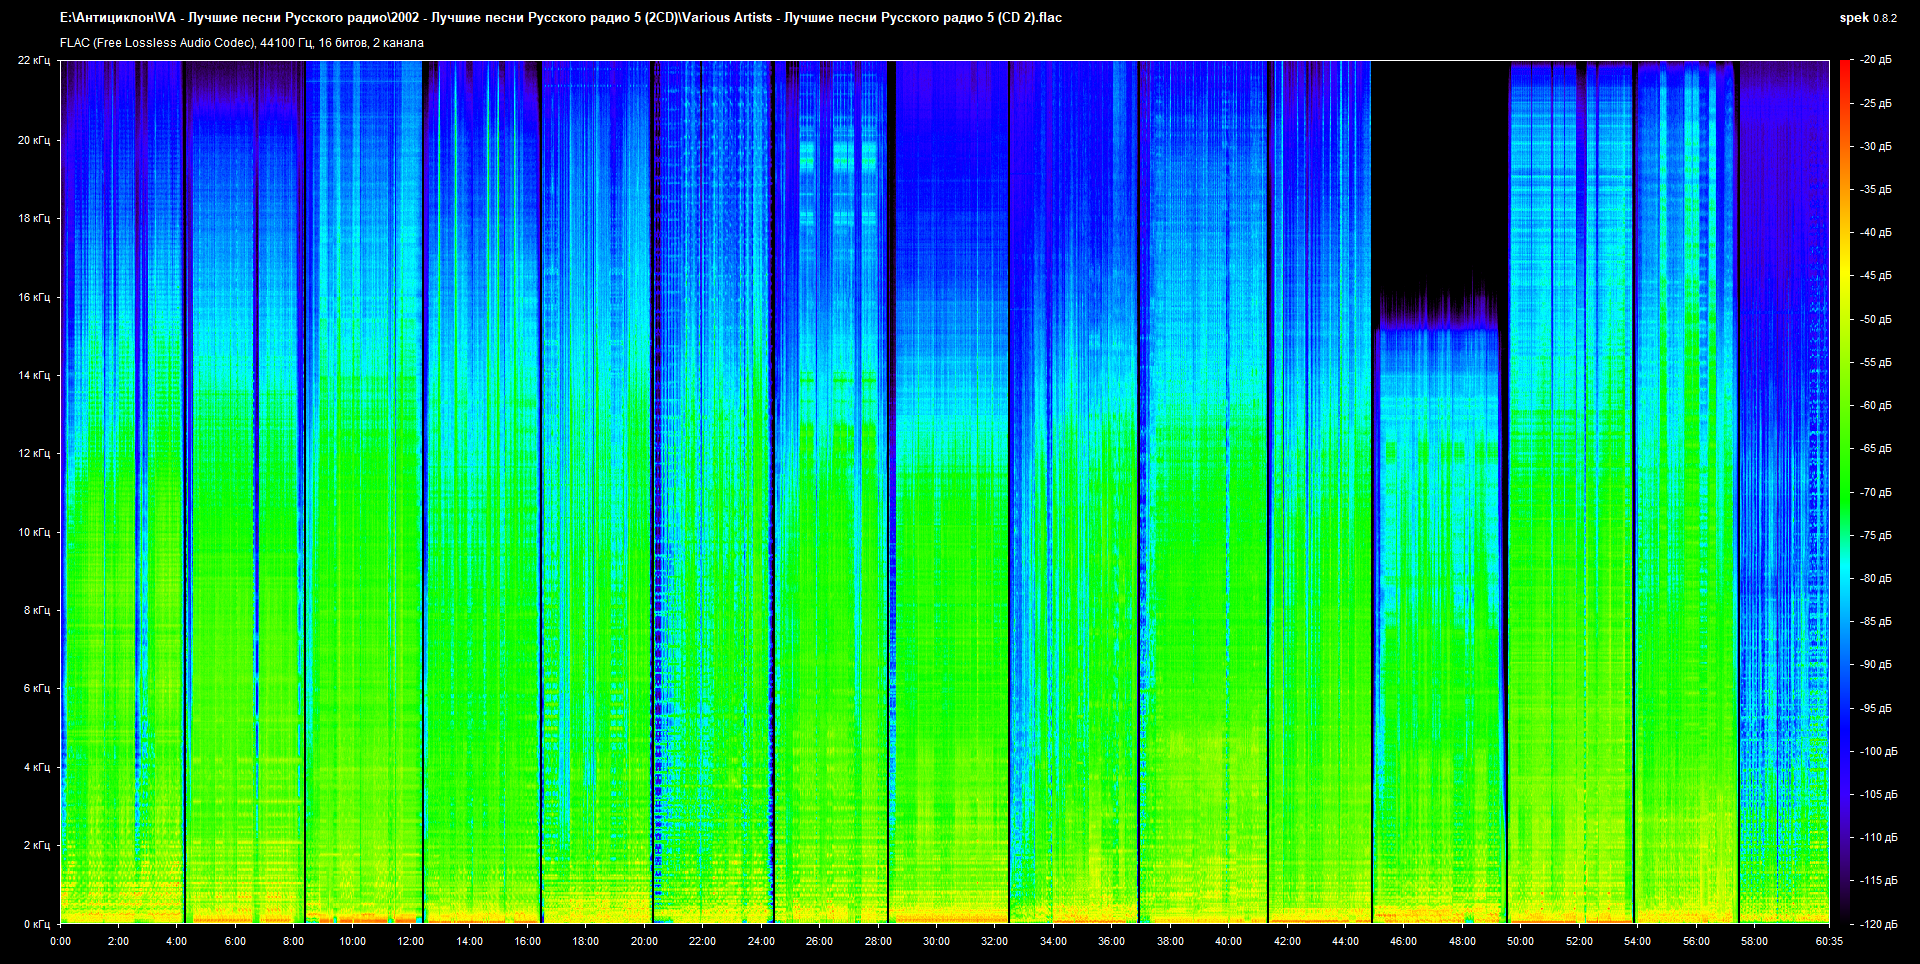
Task: Click the 0:00 time axis label
Action: click(60, 941)
